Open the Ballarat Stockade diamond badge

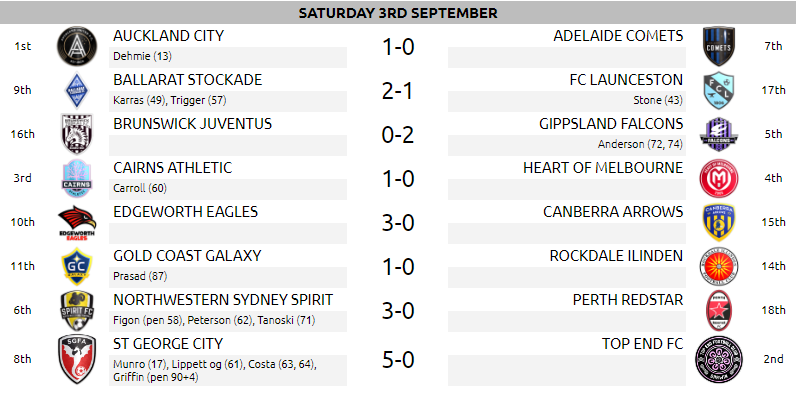(x=77, y=90)
